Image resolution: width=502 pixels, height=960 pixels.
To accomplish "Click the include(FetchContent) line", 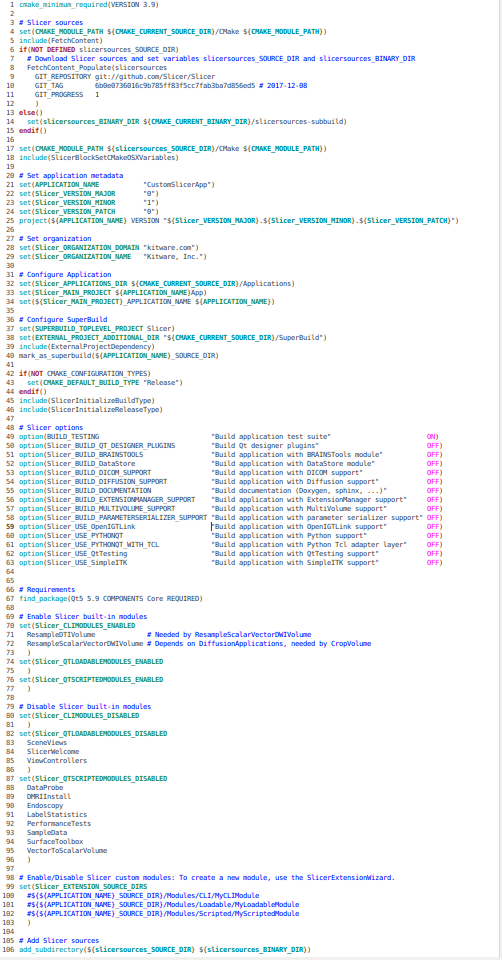I will (x=61, y=40).
